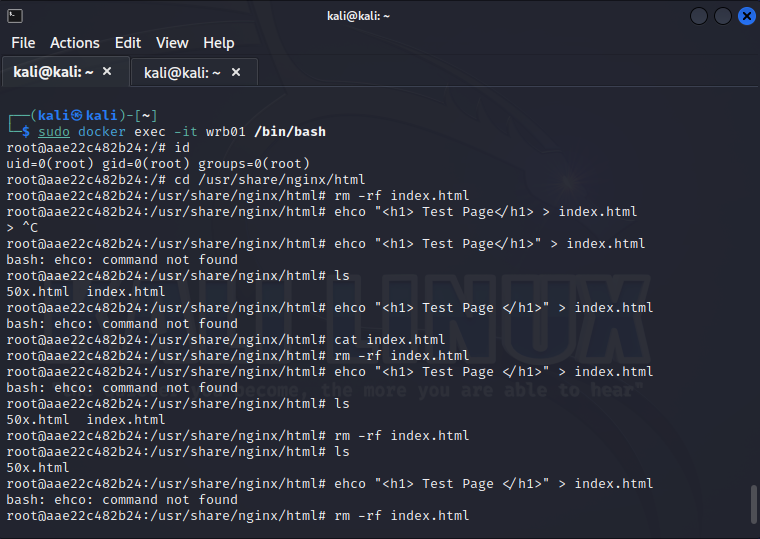The width and height of the screenshot is (760, 539).
Task: Click the '^C' interrupt line
Action: coord(22,228)
